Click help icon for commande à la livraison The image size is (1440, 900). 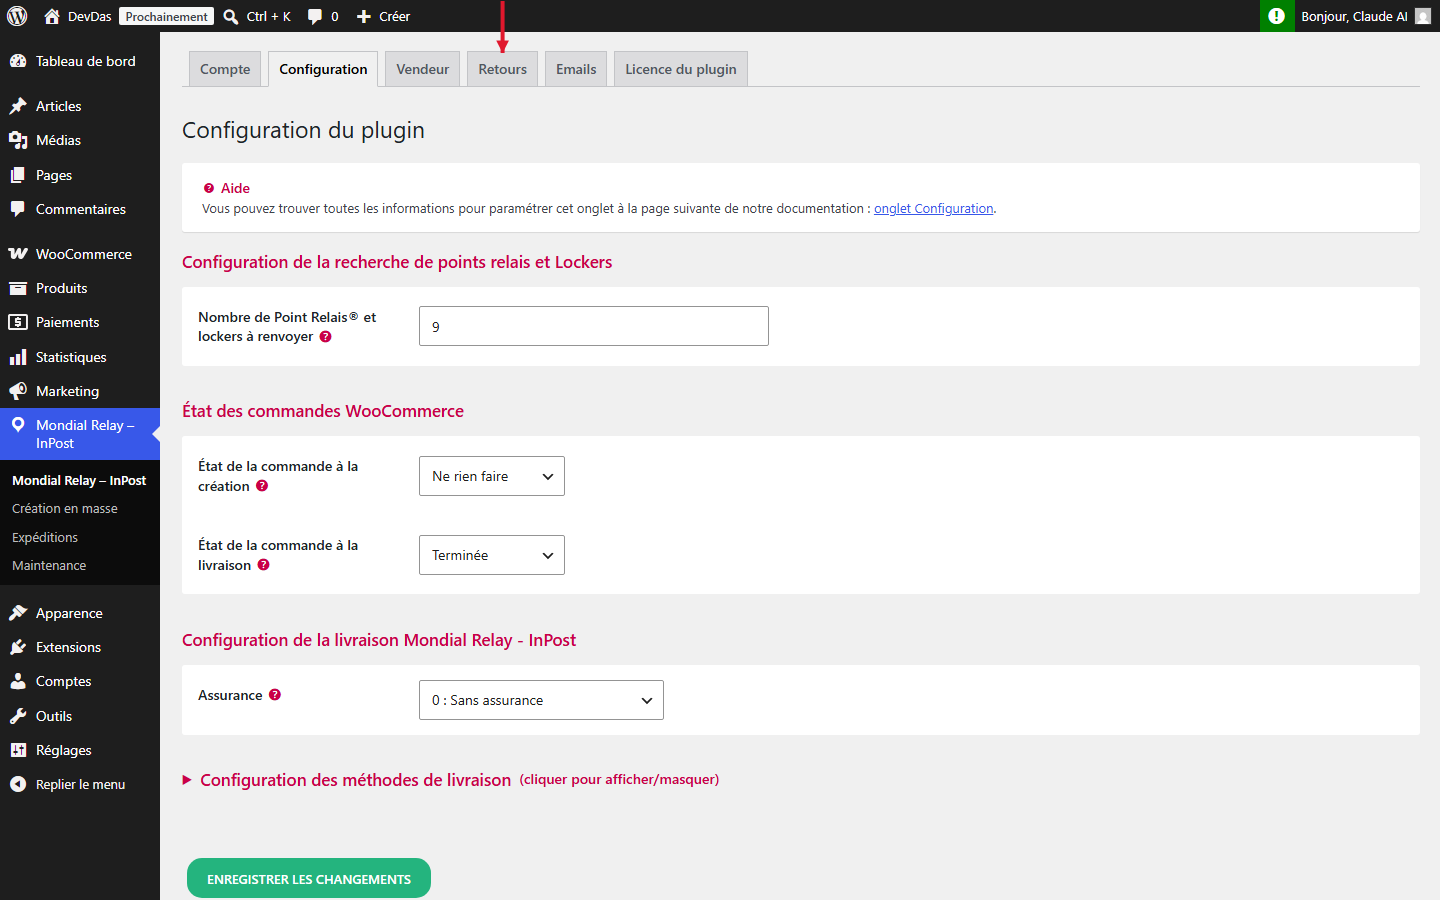tap(264, 565)
